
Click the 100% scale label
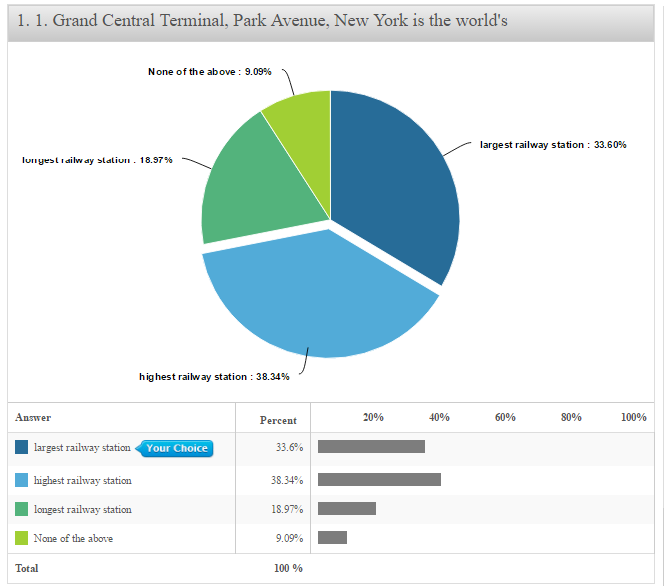634,417
